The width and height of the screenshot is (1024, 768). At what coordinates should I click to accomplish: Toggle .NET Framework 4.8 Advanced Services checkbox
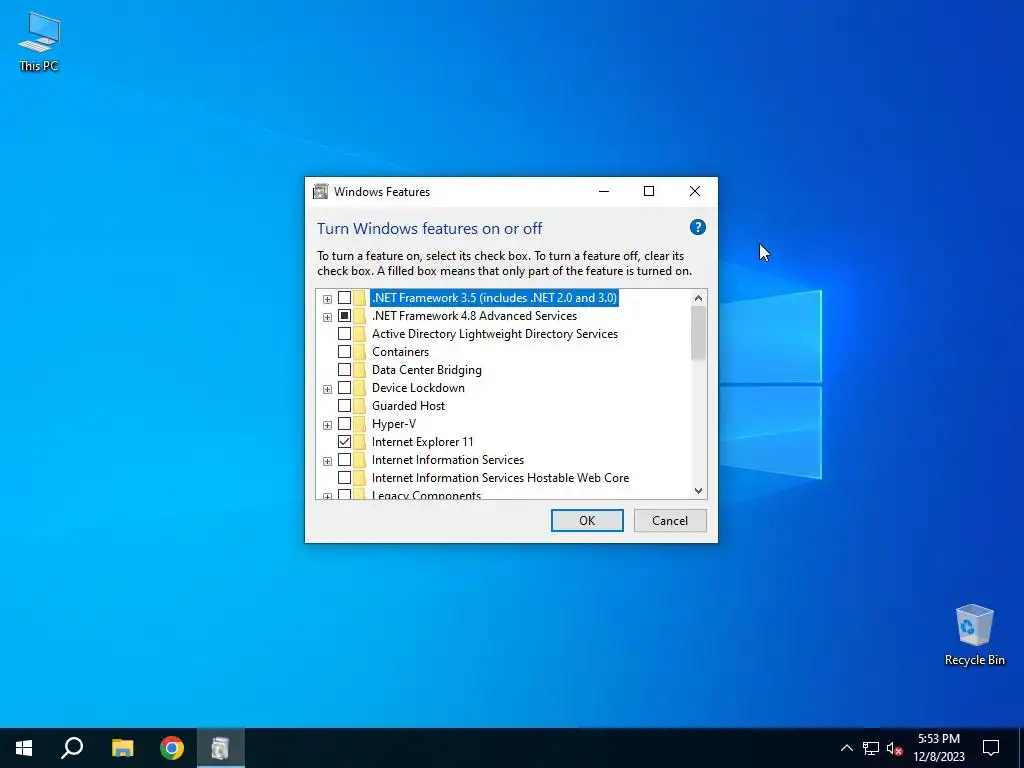344,315
